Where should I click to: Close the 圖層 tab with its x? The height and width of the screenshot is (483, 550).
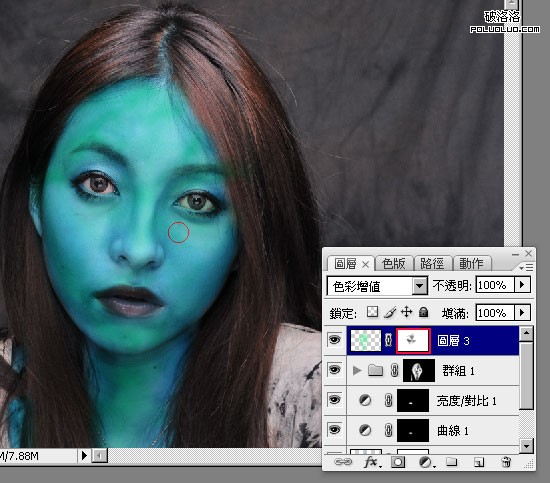click(365, 264)
